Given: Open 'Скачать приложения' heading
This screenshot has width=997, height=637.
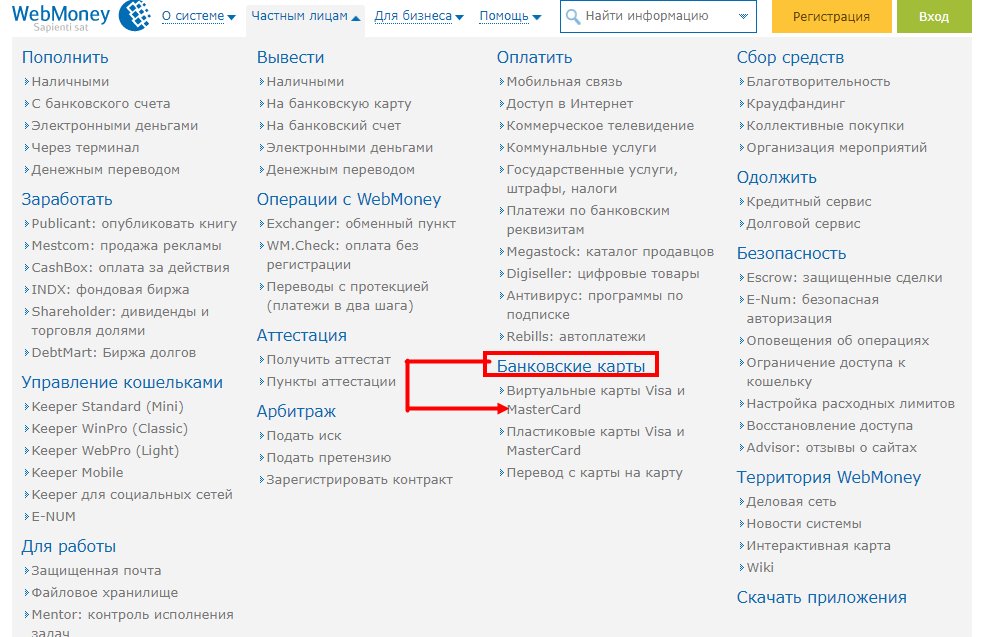Looking at the screenshot, I should 822,598.
